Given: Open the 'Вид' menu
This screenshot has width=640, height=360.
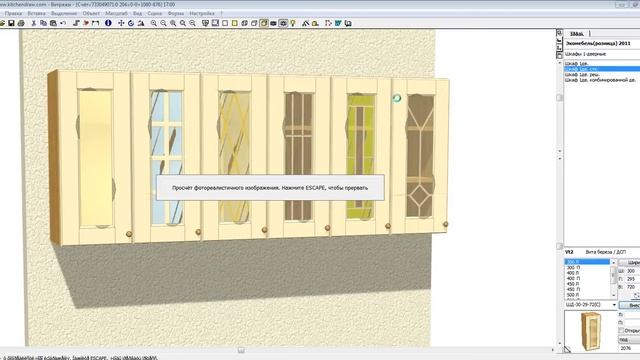Looking at the screenshot, I should click(x=138, y=13).
